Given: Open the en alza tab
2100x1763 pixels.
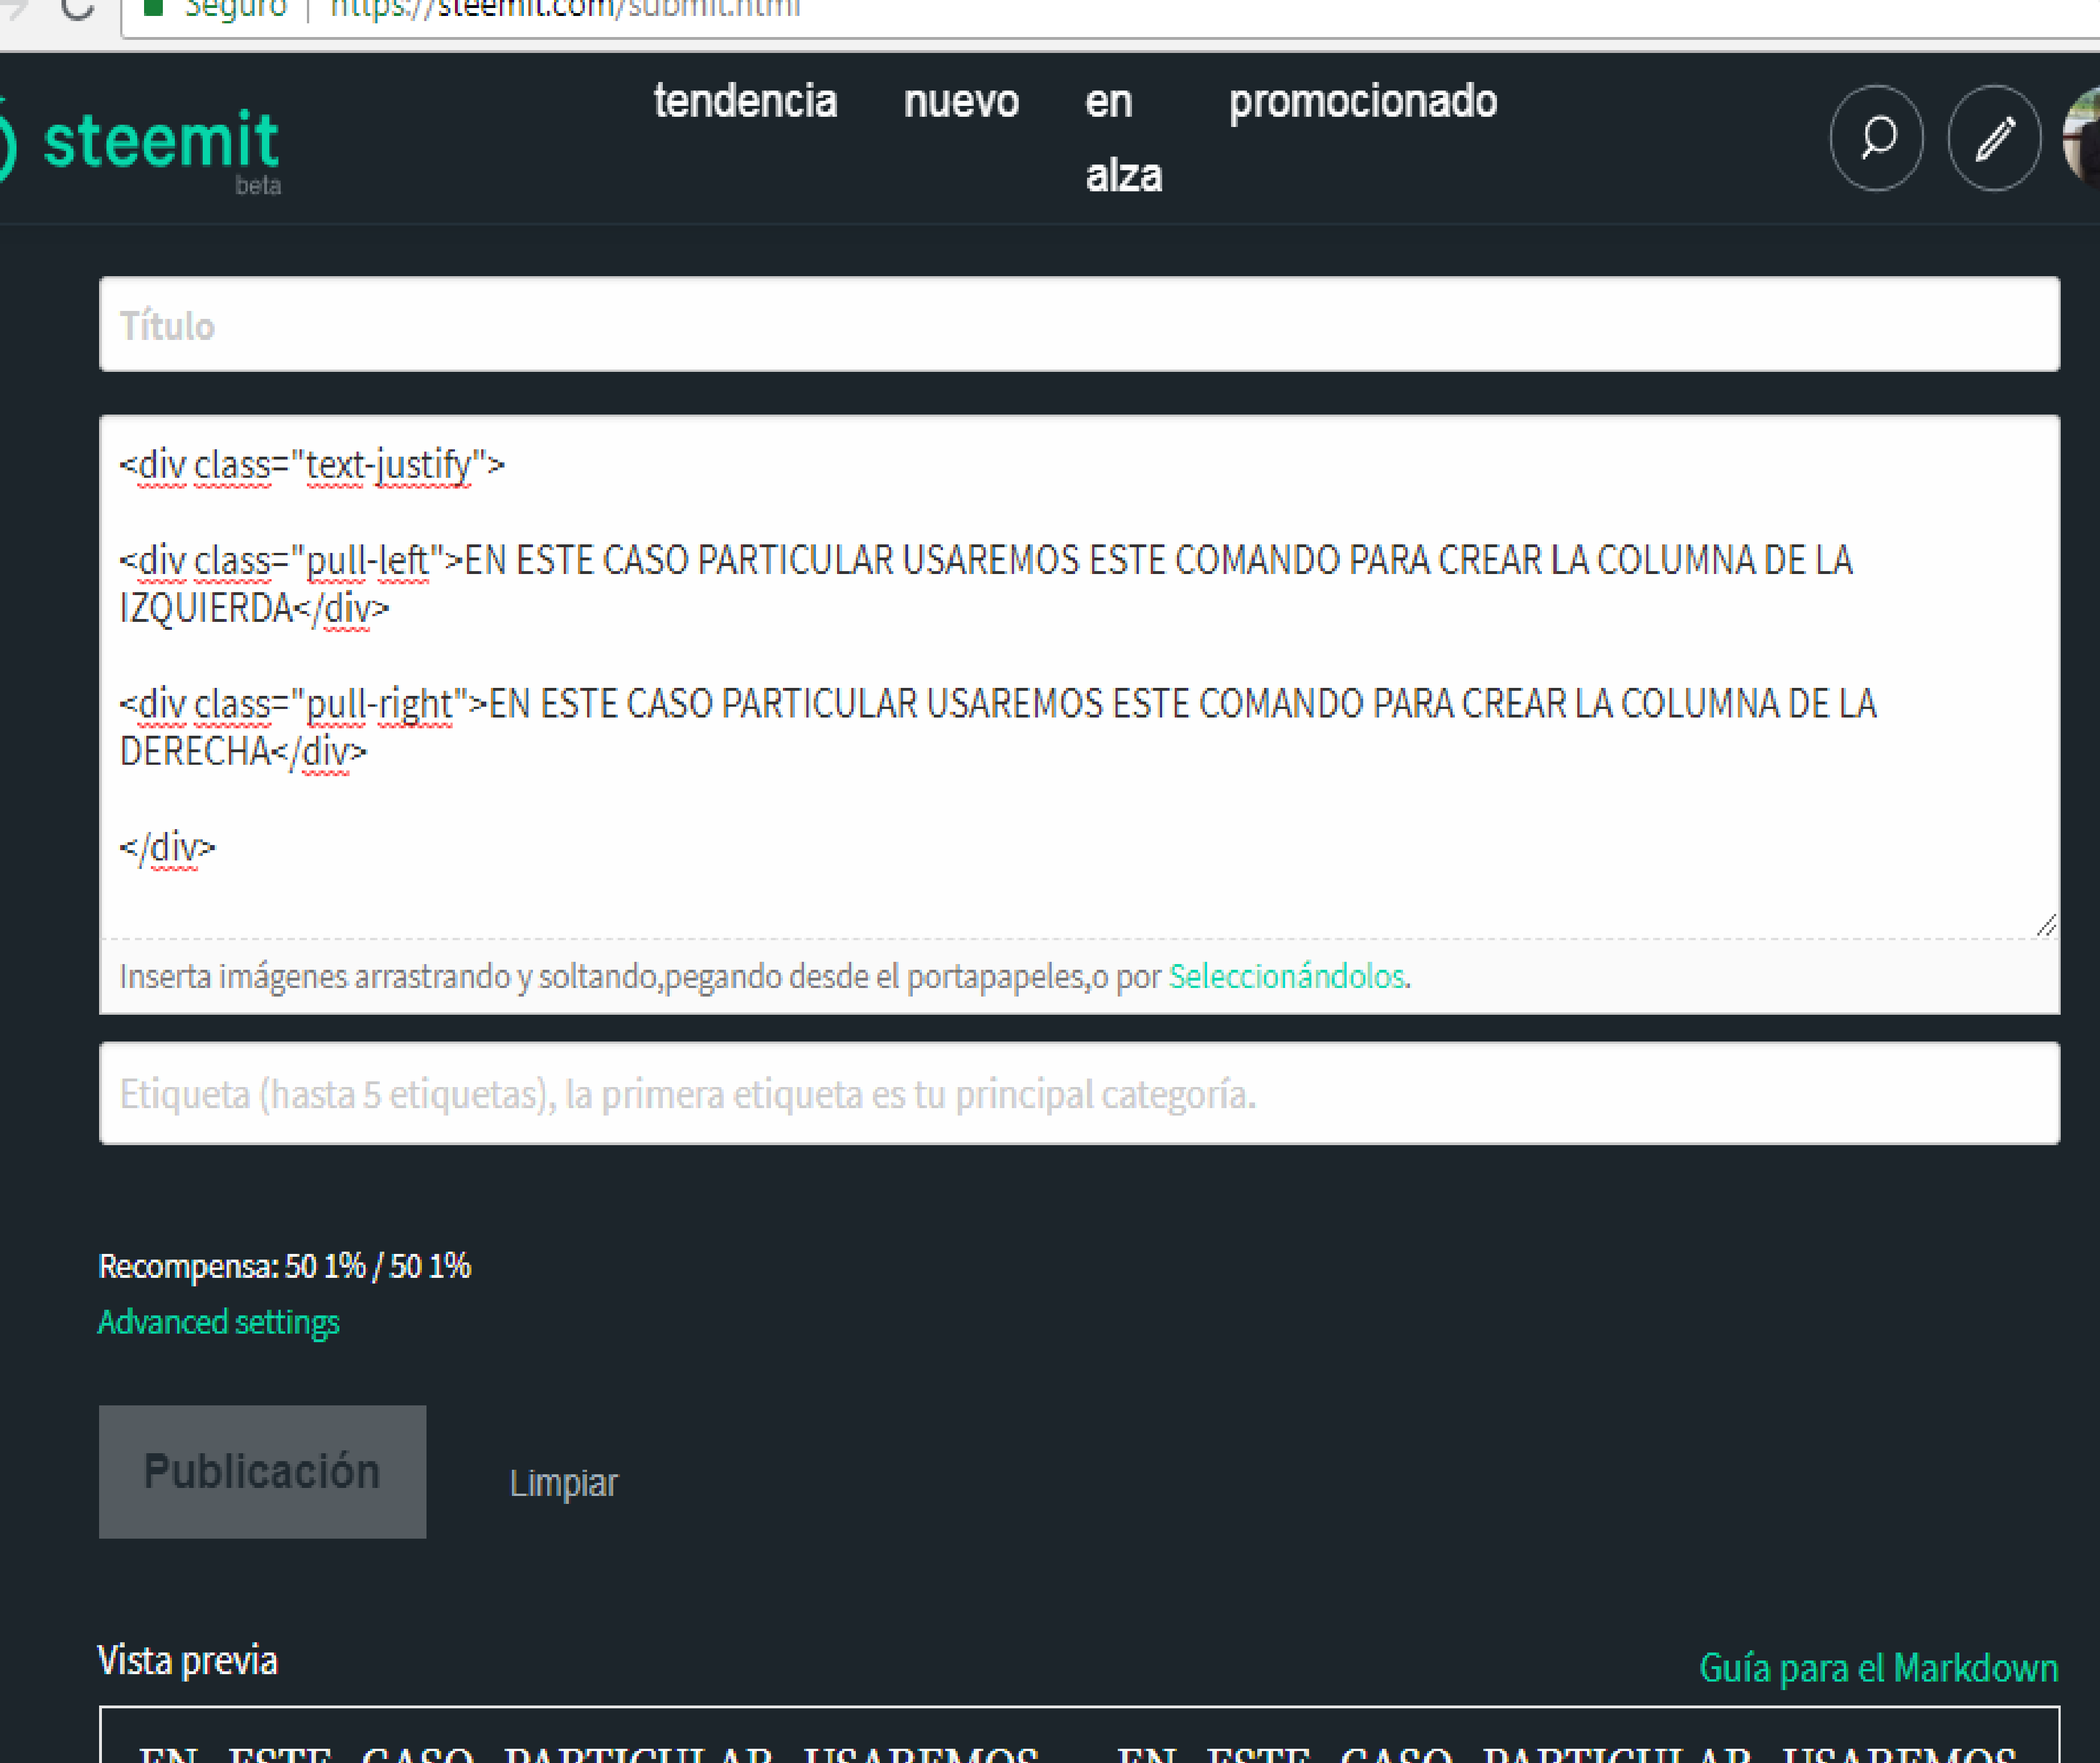Looking at the screenshot, I should (x=1123, y=138).
